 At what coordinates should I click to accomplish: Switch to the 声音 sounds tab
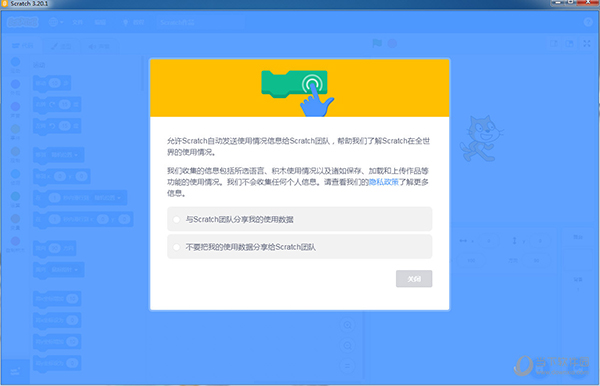pos(99,46)
